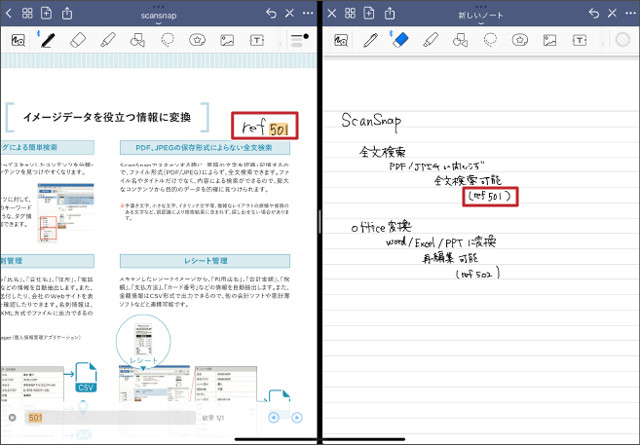
Task: Open the more options menu in left pane
Action: pyautogui.click(x=306, y=13)
